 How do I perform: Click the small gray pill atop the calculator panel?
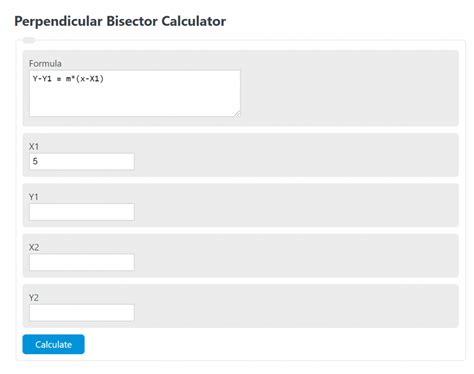coord(29,40)
